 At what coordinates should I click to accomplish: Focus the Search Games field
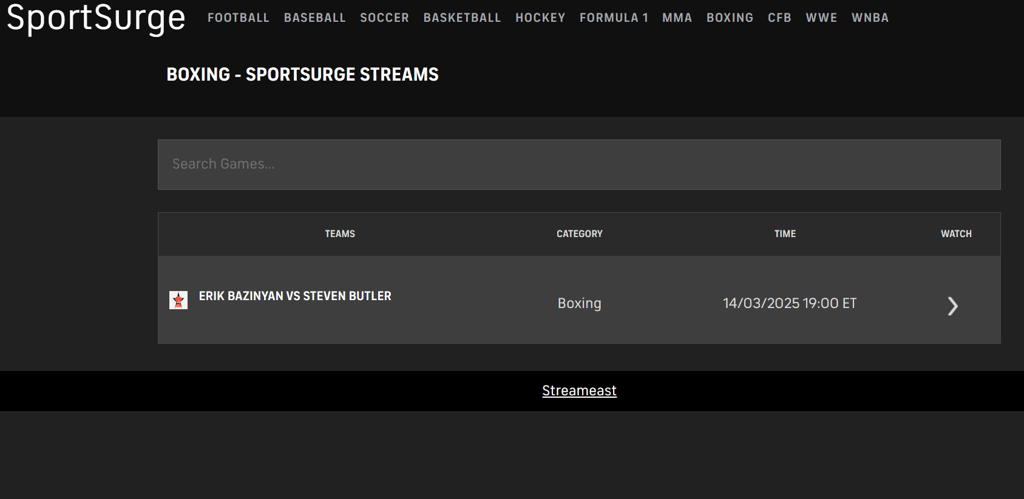(579, 164)
